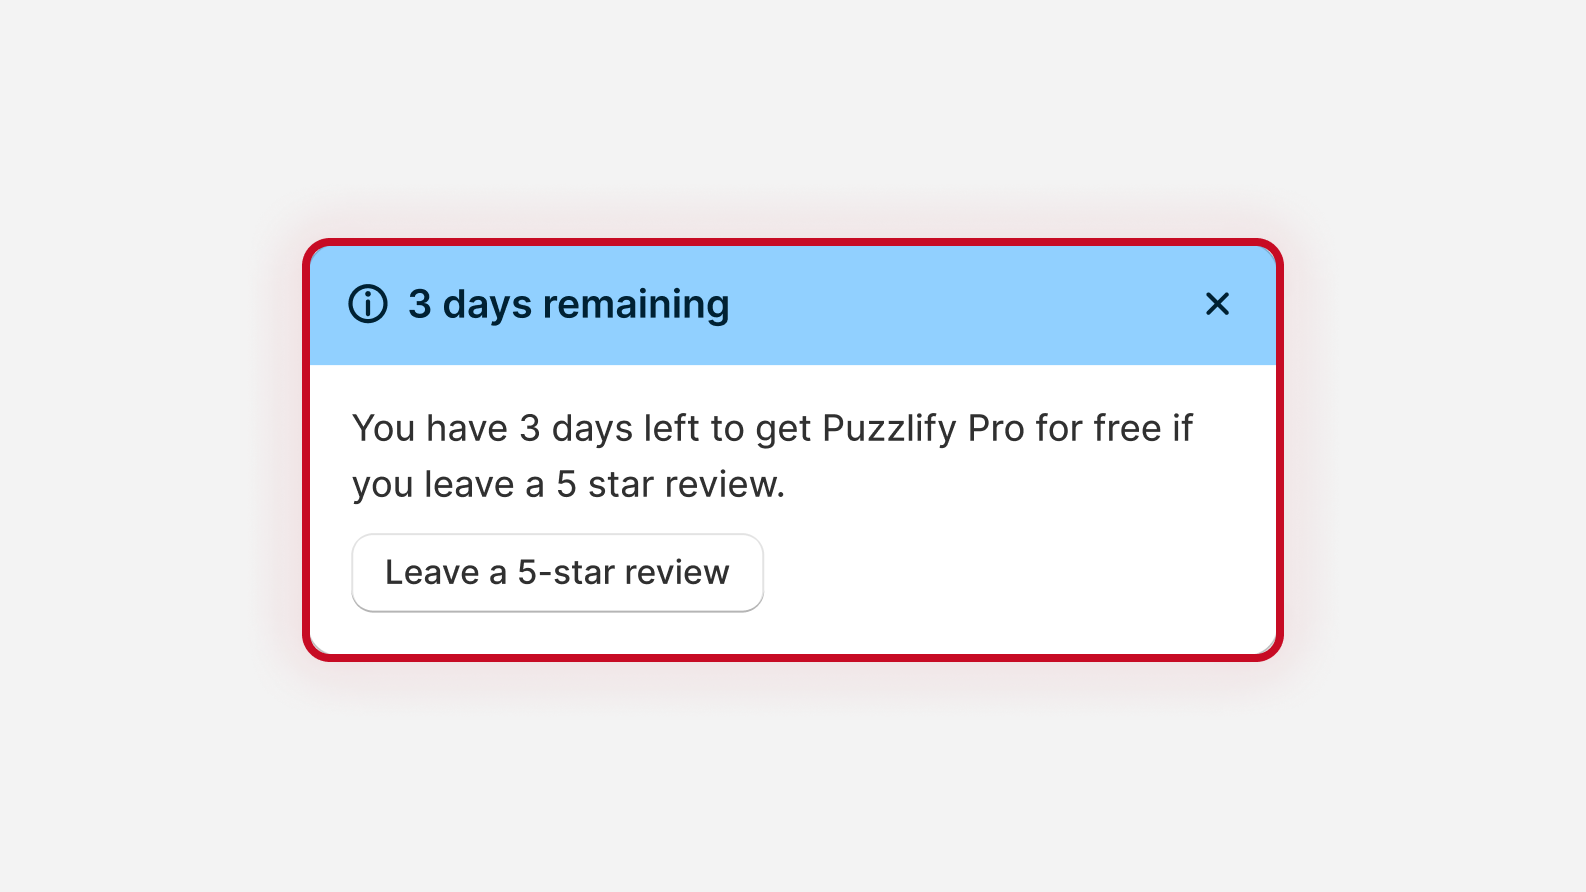
Task: Click "Puzzlify Pro" in the banner text
Action: (922, 429)
